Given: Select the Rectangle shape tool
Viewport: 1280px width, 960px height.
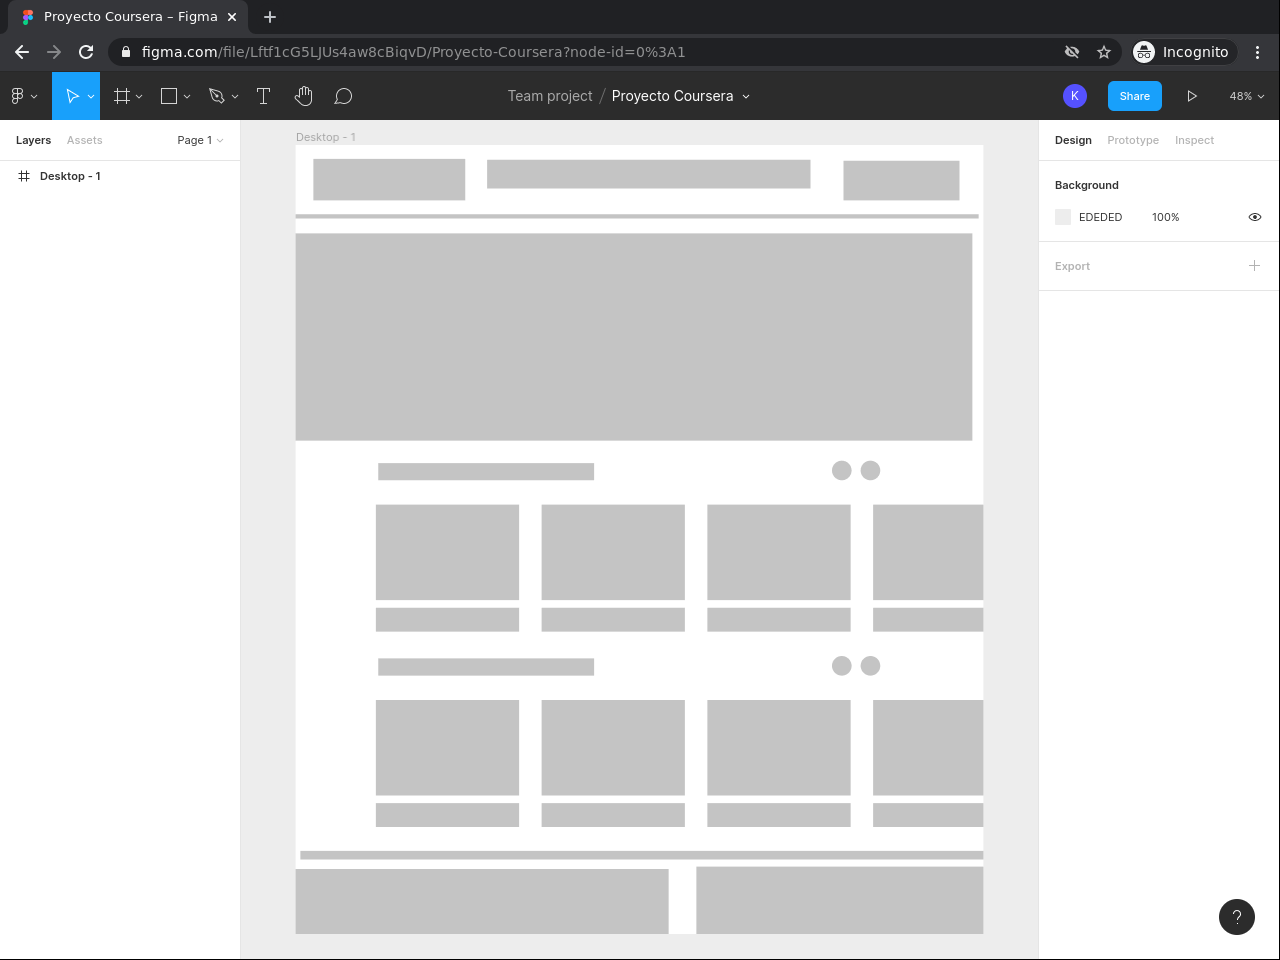Looking at the screenshot, I should (169, 96).
